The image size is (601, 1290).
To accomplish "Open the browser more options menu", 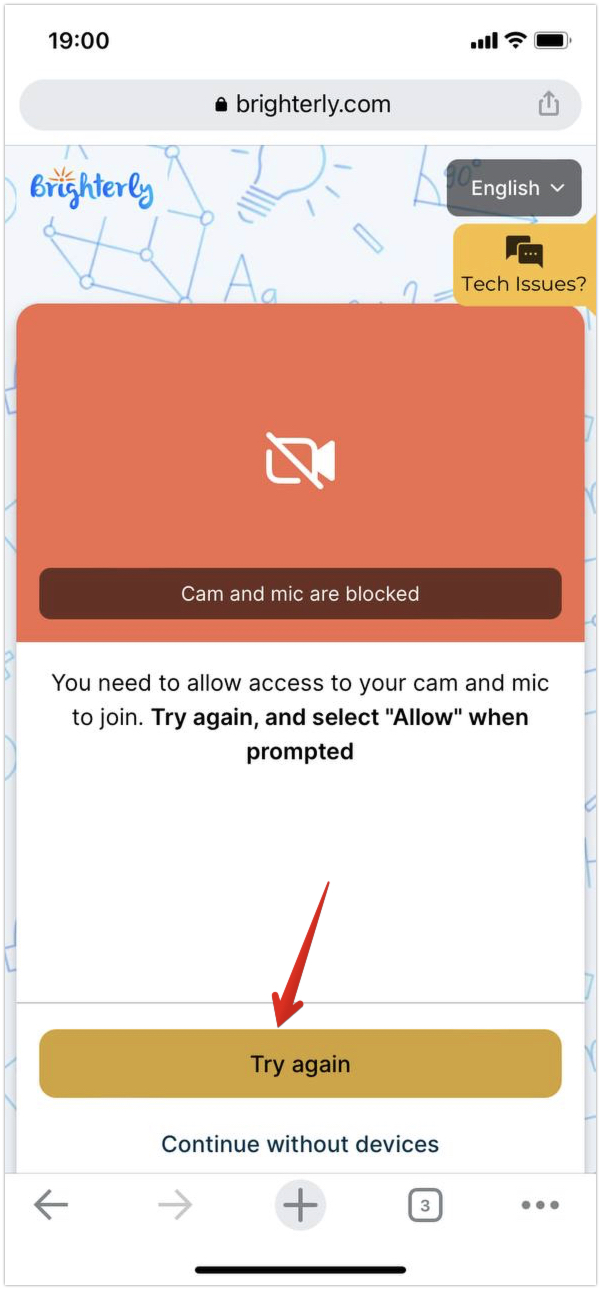I will click(x=540, y=1206).
